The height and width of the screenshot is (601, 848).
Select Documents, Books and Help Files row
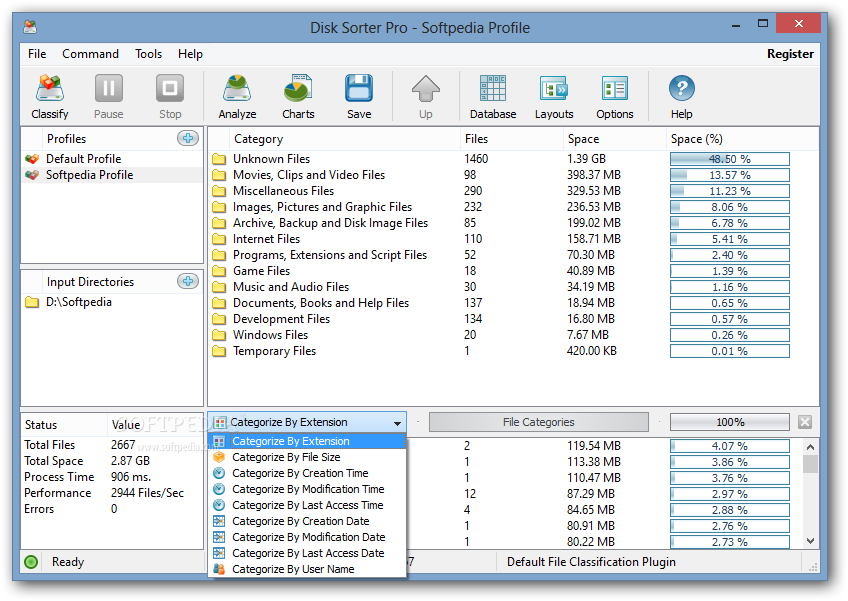pyautogui.click(x=513, y=303)
